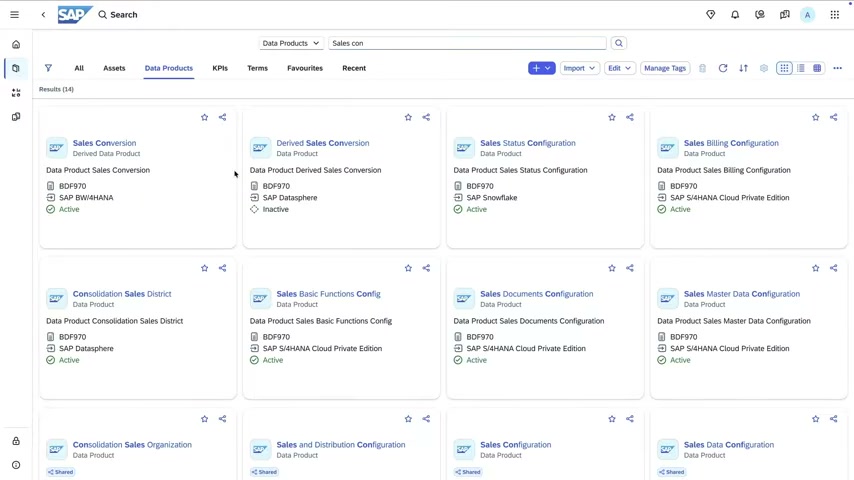Refresh the results list

pyautogui.click(x=723, y=68)
